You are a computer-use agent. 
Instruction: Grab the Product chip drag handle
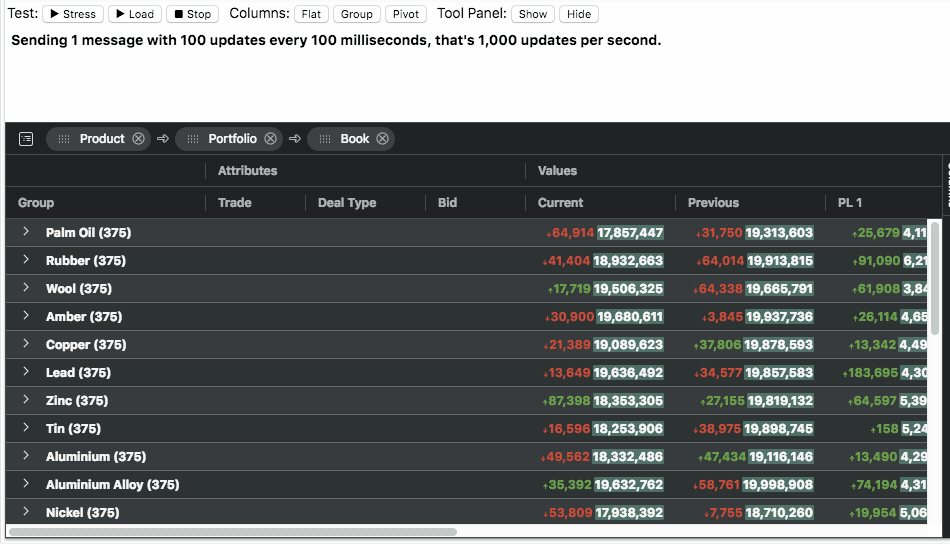click(64, 139)
